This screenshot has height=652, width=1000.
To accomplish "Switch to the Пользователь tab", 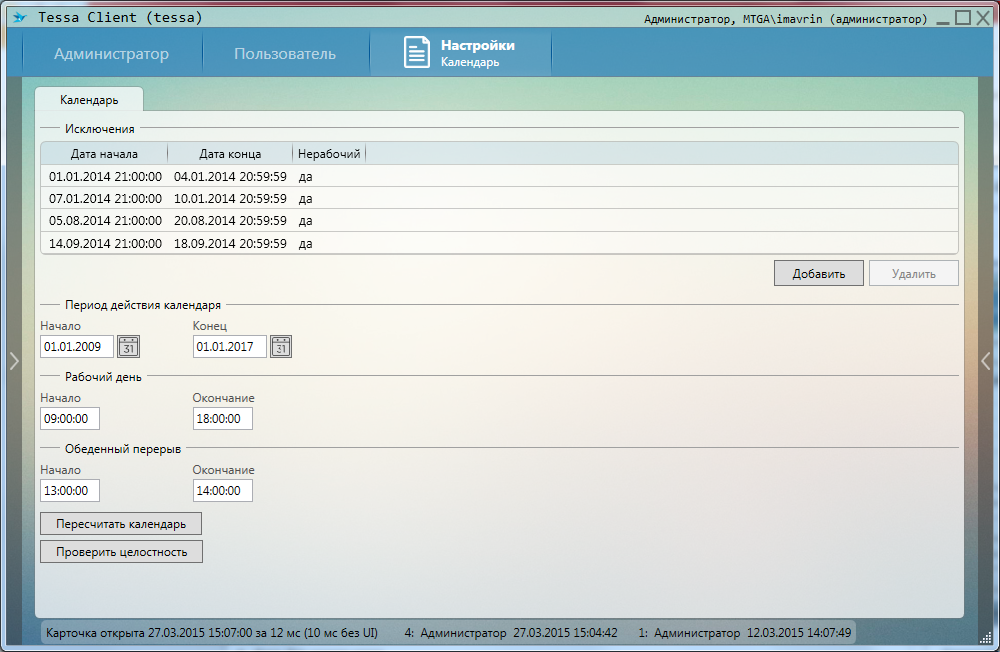I will coord(285,54).
